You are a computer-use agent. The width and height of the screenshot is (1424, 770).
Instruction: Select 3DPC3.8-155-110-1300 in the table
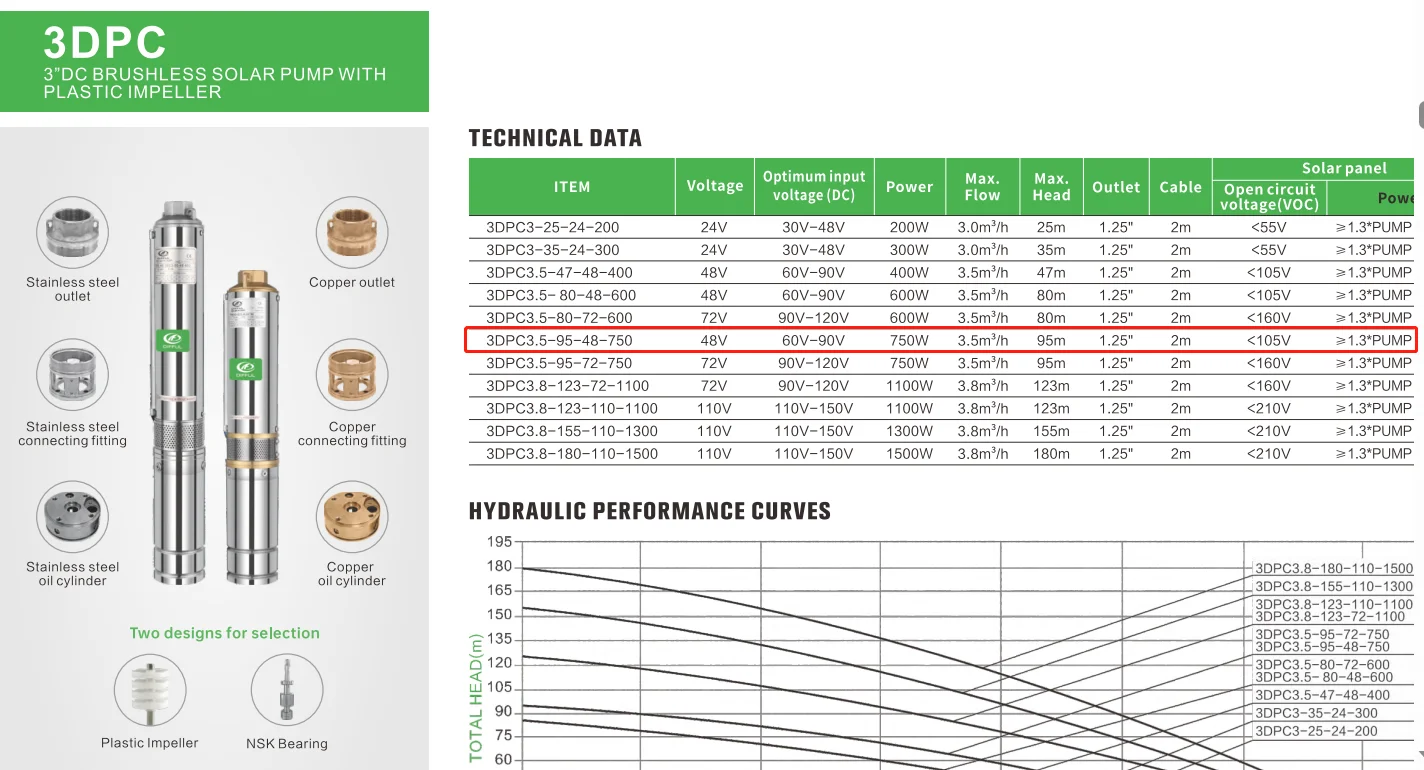[x=572, y=431]
